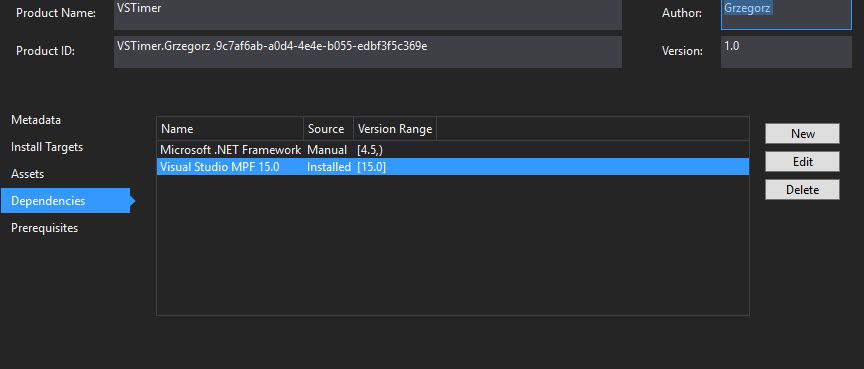Focus the Product Name field

368,14
